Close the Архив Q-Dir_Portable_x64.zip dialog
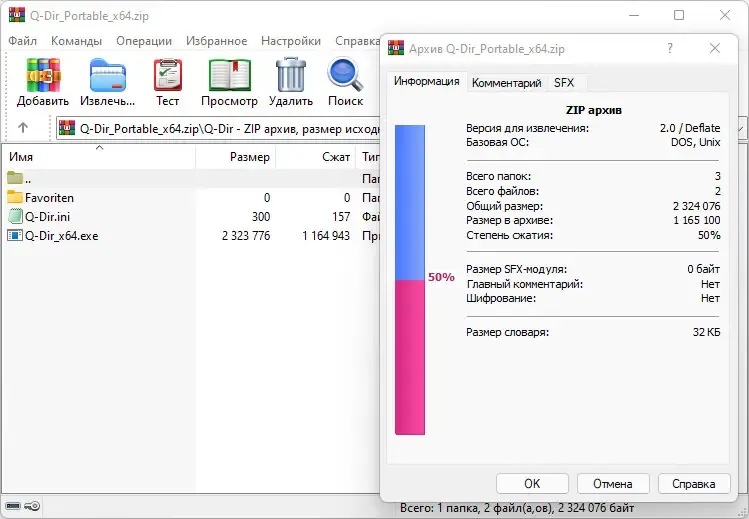The width and height of the screenshot is (749, 519). (715, 48)
